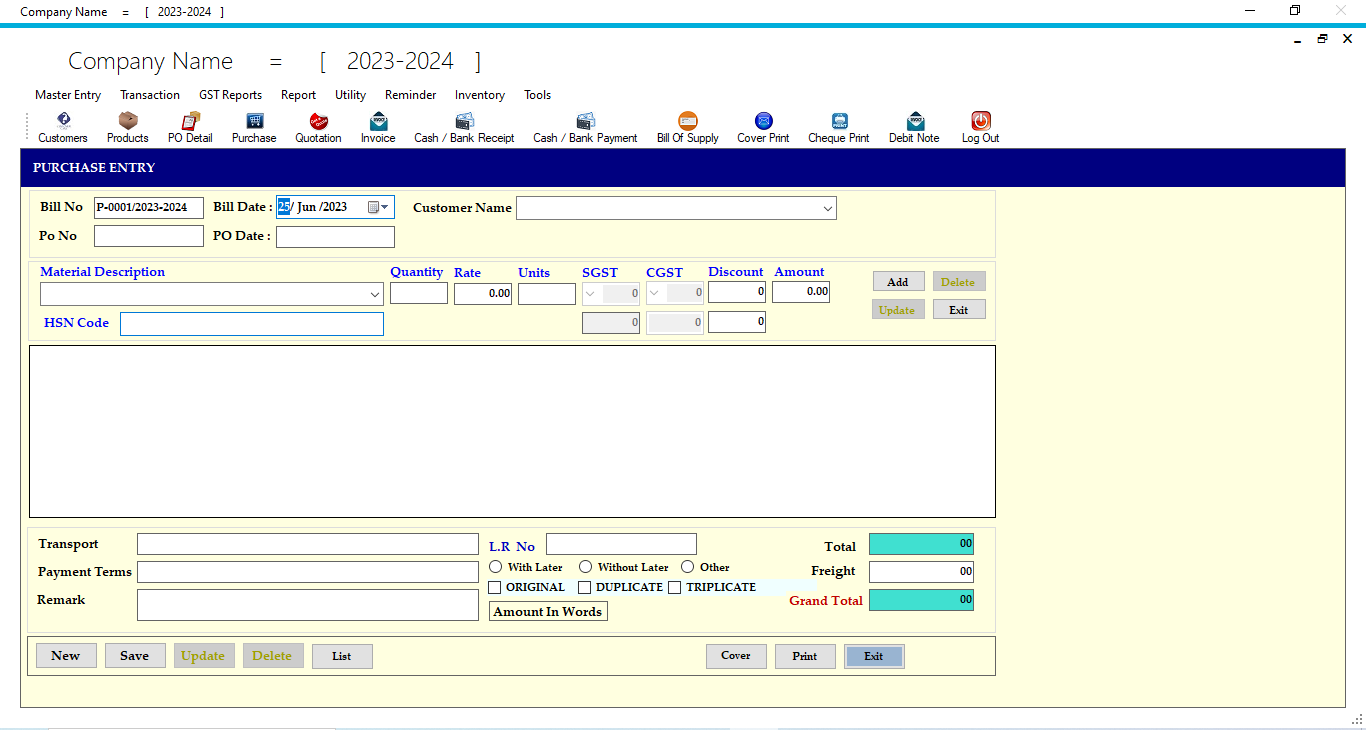Image resolution: width=1366 pixels, height=730 pixels.
Task: Select the Without Later radio button
Action: 585,566
